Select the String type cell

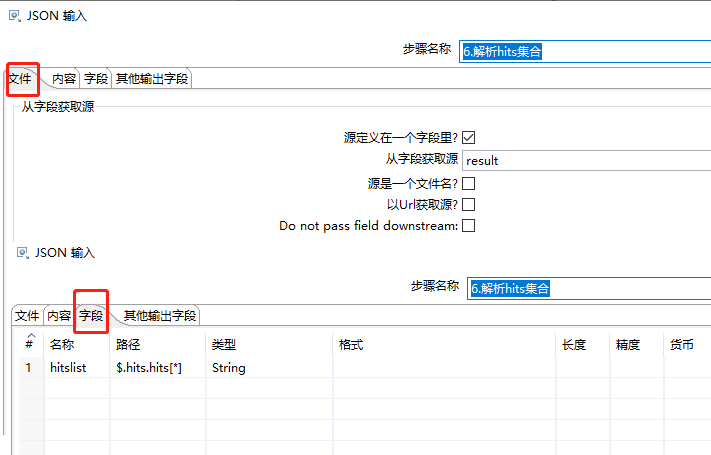[x=269, y=367]
